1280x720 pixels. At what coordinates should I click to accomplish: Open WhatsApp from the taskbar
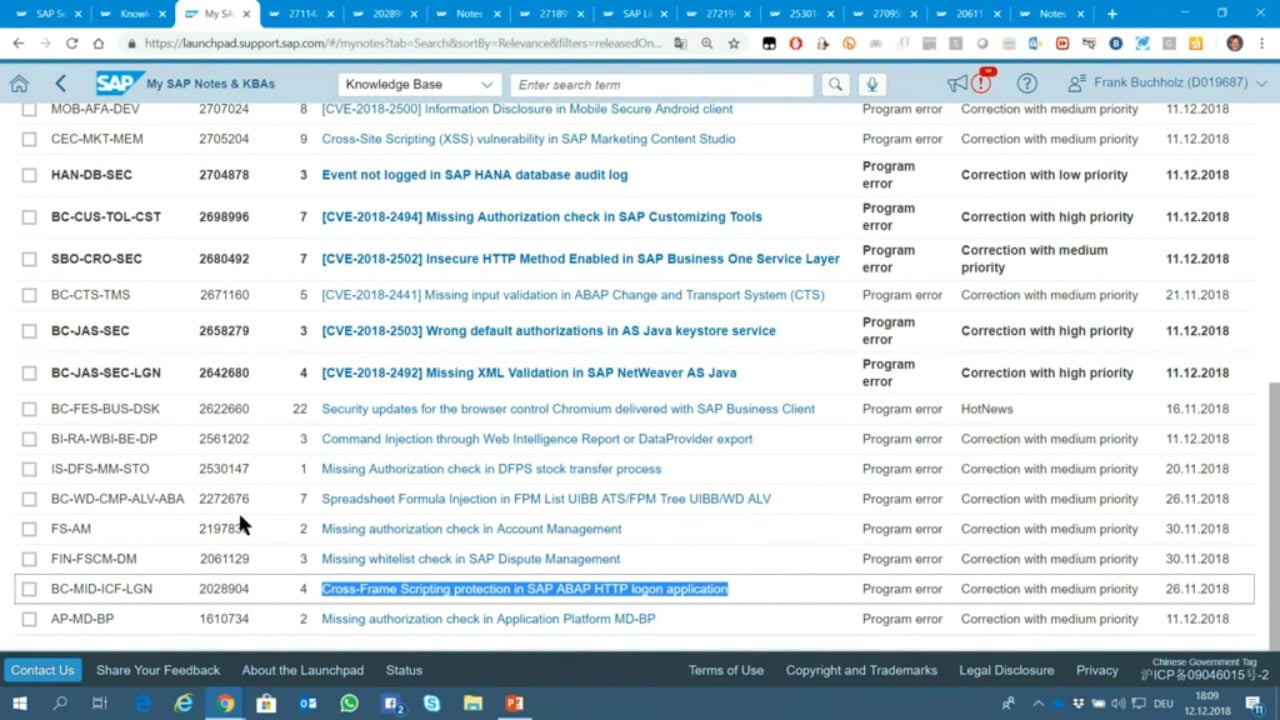pos(349,703)
